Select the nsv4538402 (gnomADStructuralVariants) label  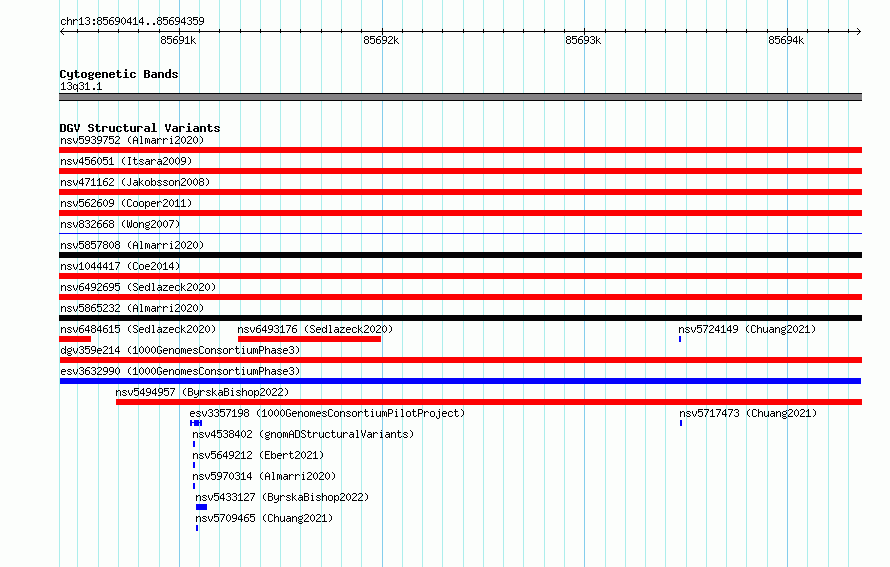click(303, 434)
